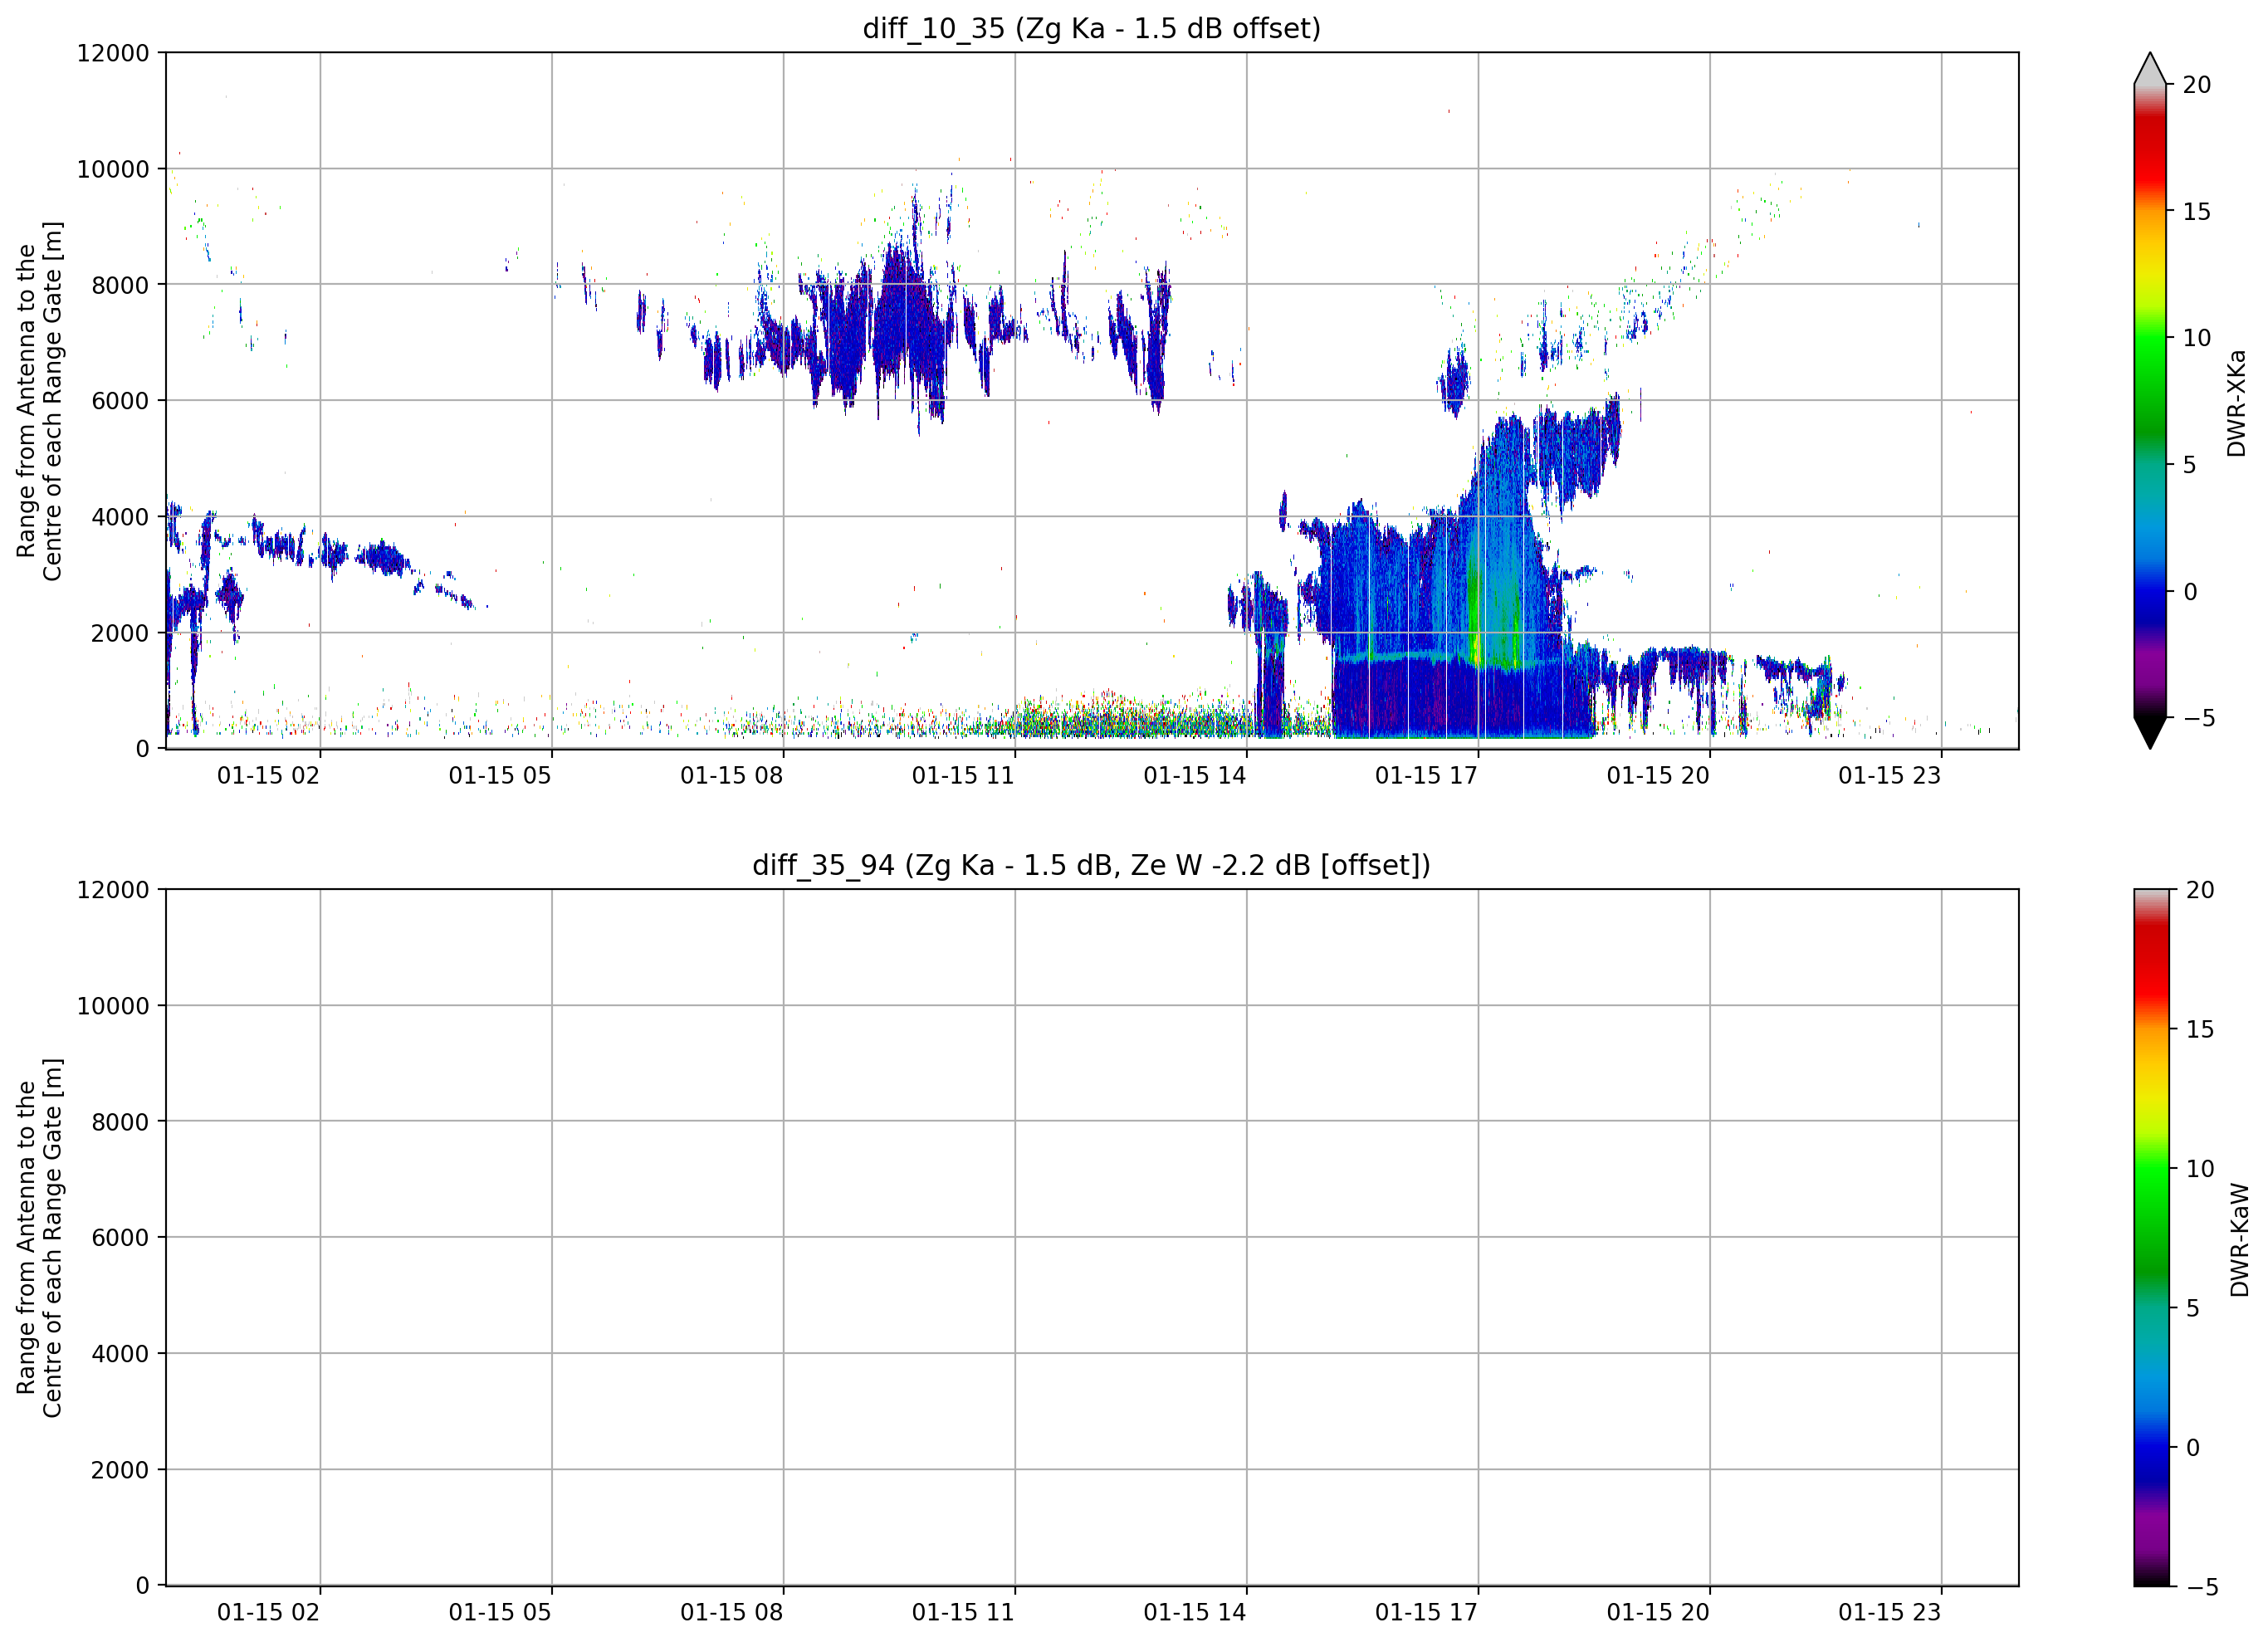
Task: Click the DWR-KaW color scale bar
Action: click(2152, 1237)
